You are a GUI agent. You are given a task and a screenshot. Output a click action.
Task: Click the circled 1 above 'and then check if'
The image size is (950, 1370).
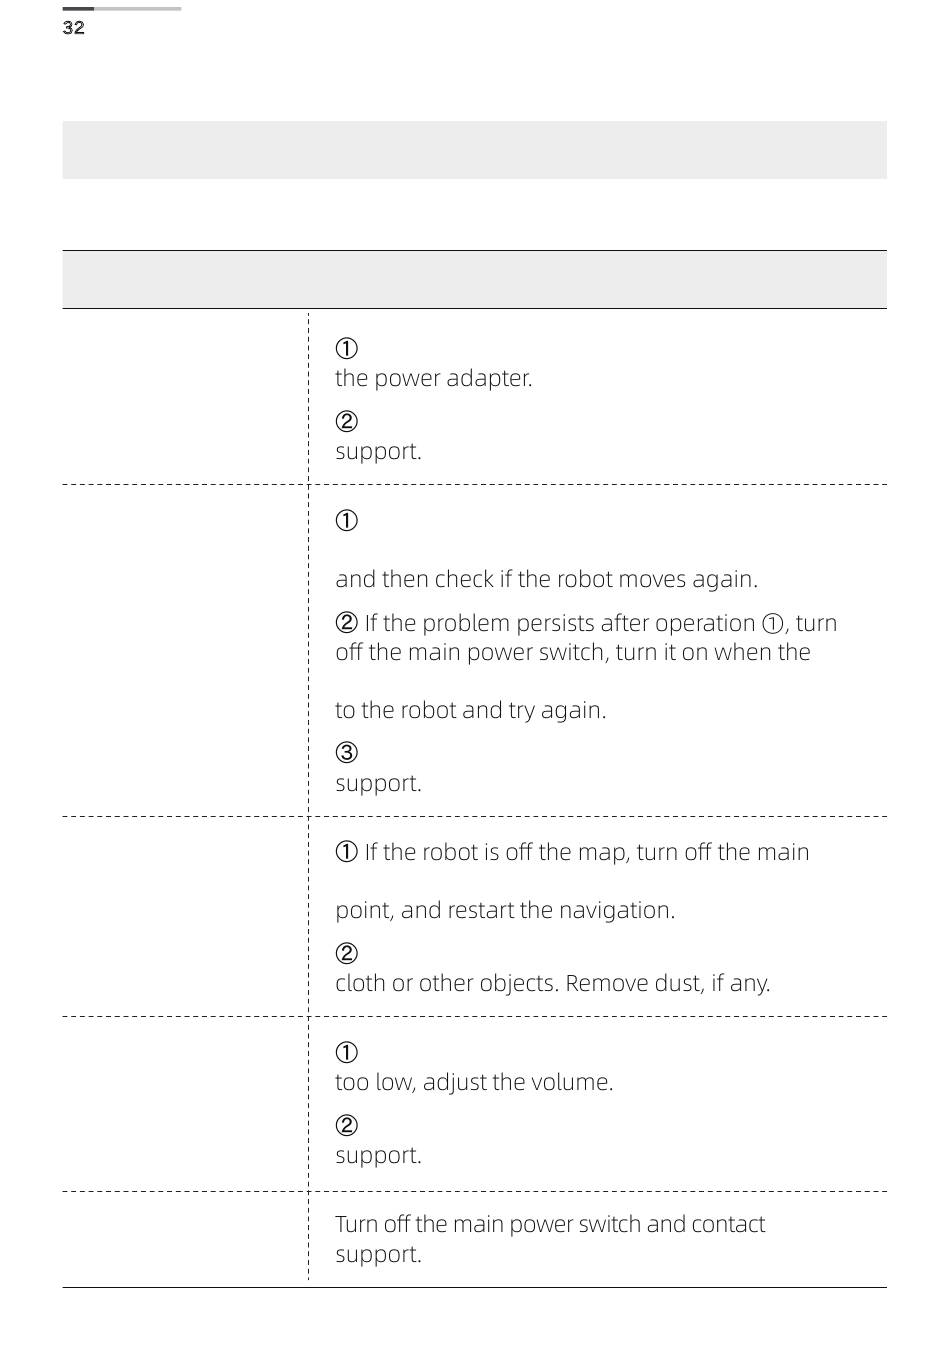[346, 521]
